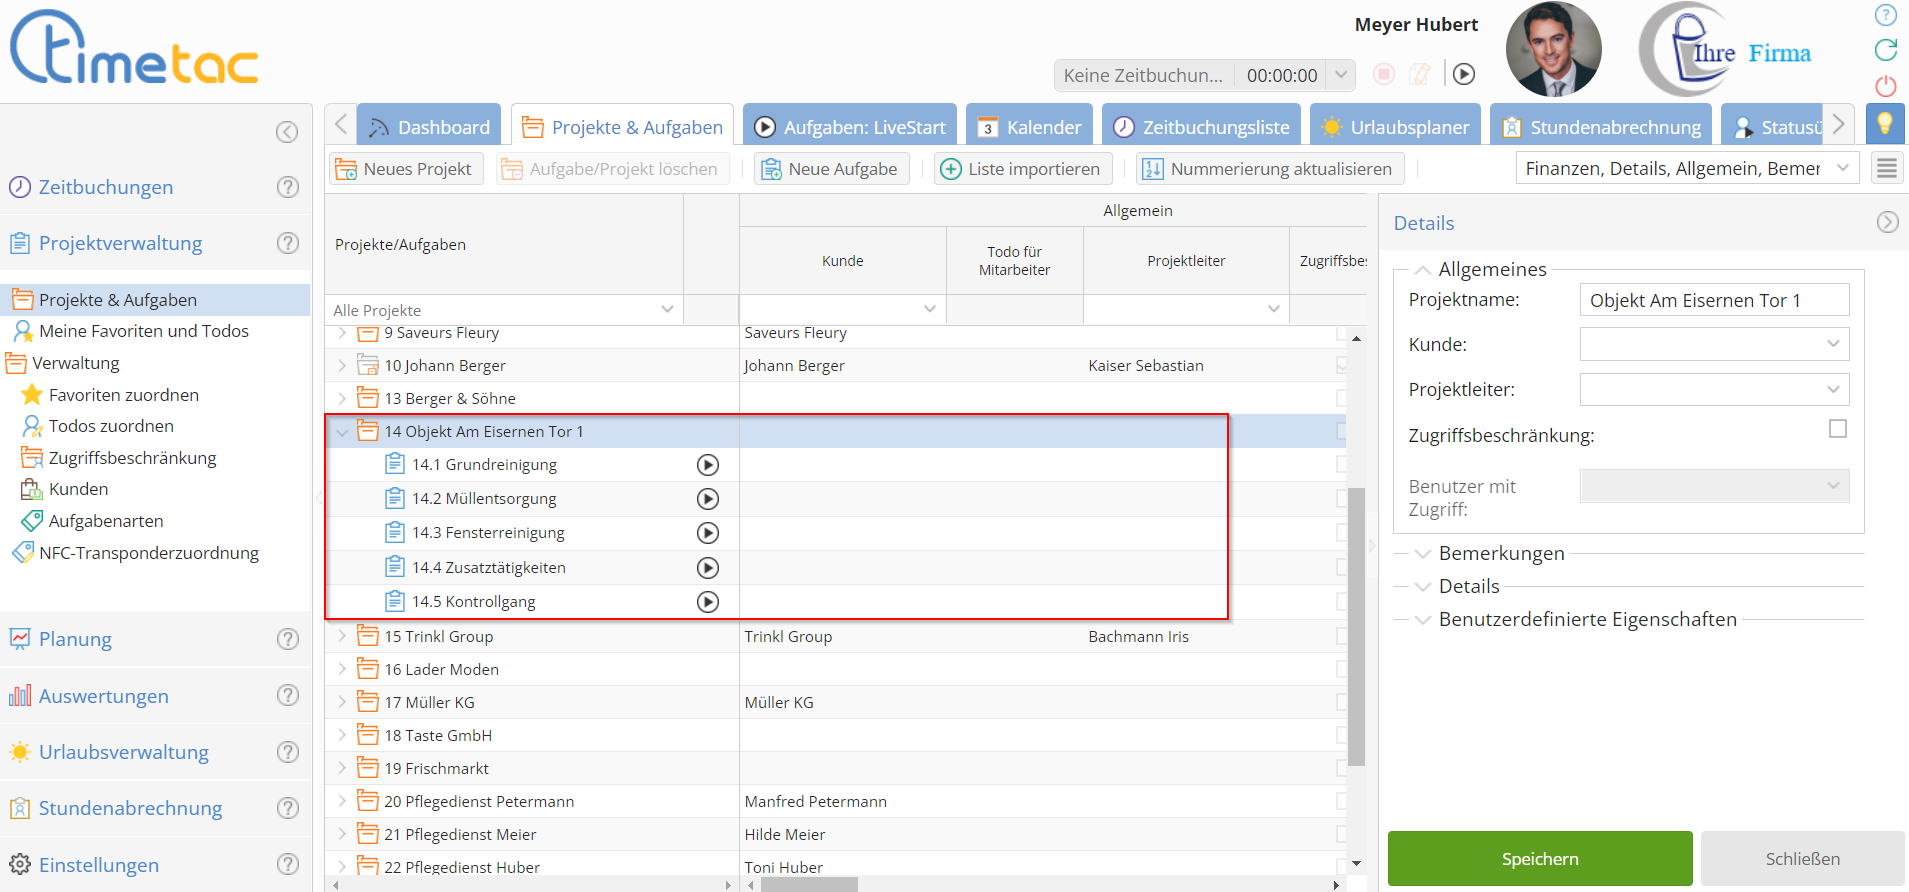Collapse the 14 Objekt Am Eisernen Tor 1 project
Image resolution: width=1909 pixels, height=892 pixels.
pyautogui.click(x=342, y=432)
